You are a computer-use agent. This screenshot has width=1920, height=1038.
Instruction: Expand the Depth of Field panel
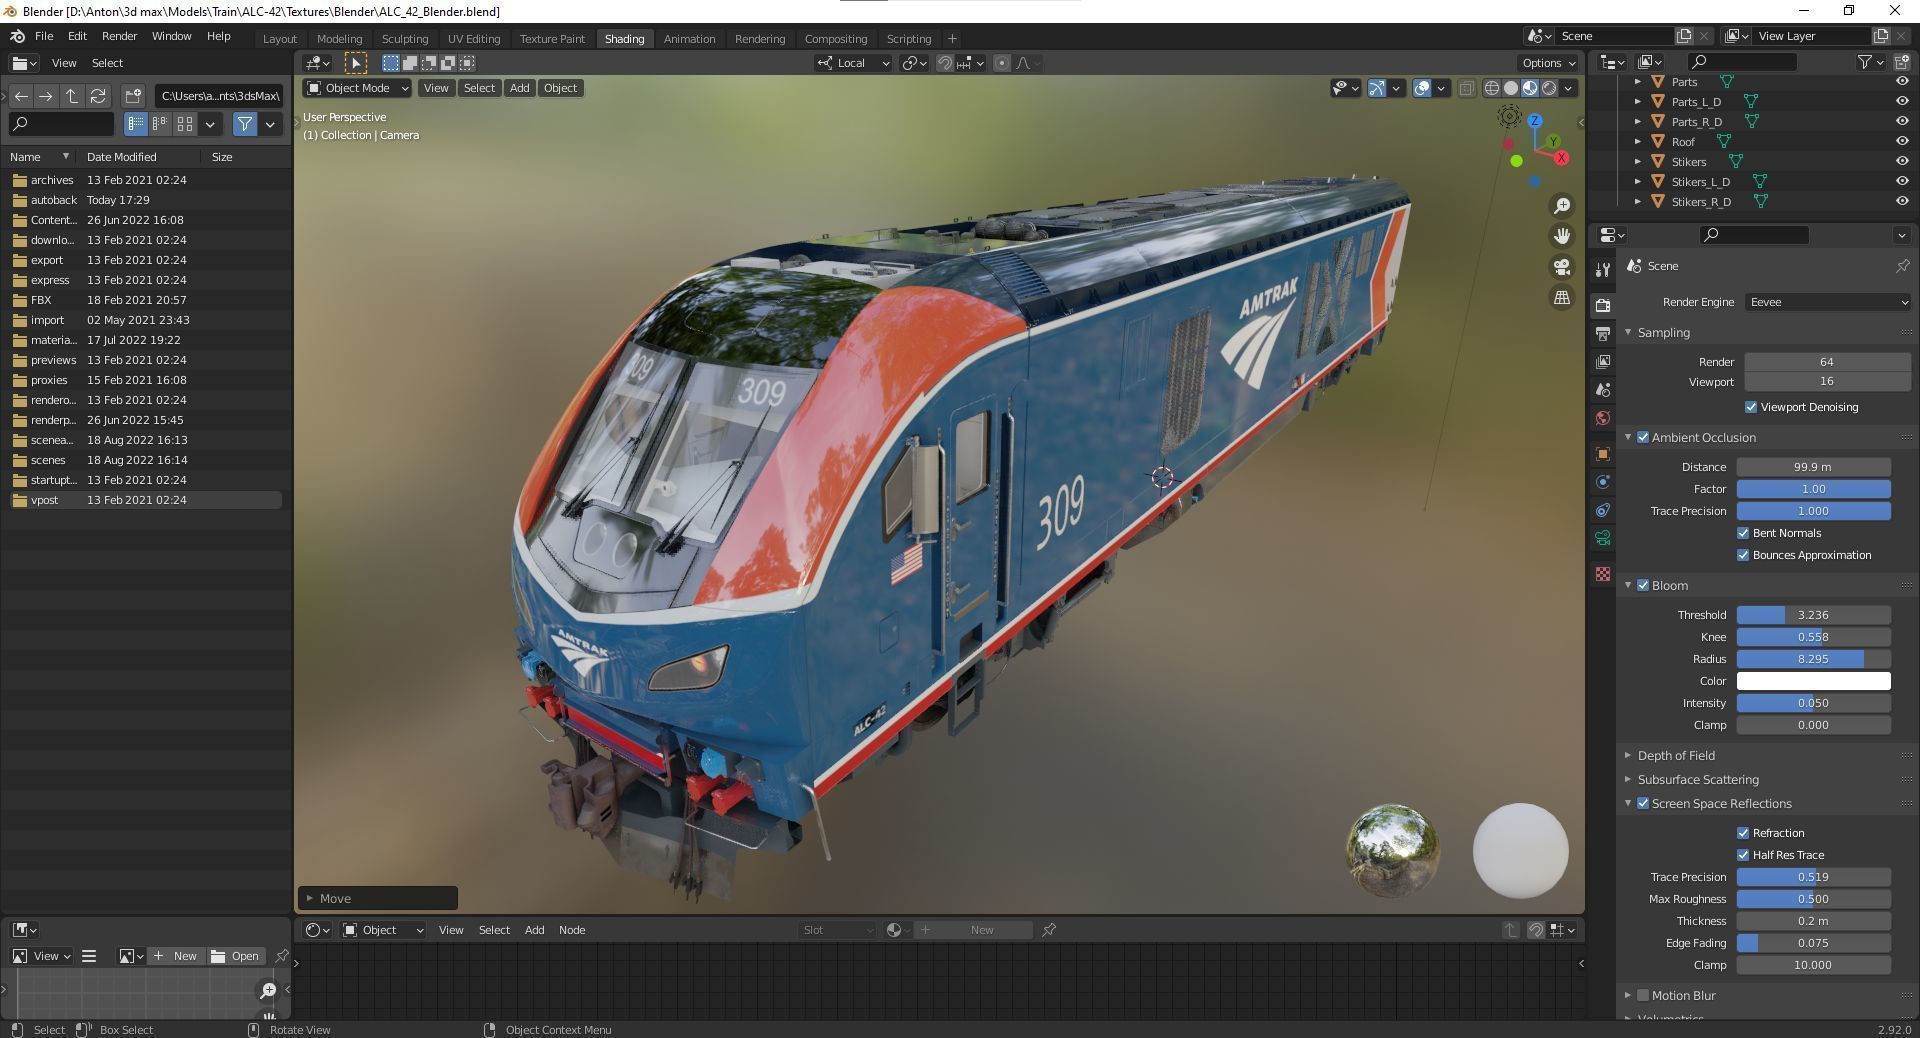tap(1628, 756)
